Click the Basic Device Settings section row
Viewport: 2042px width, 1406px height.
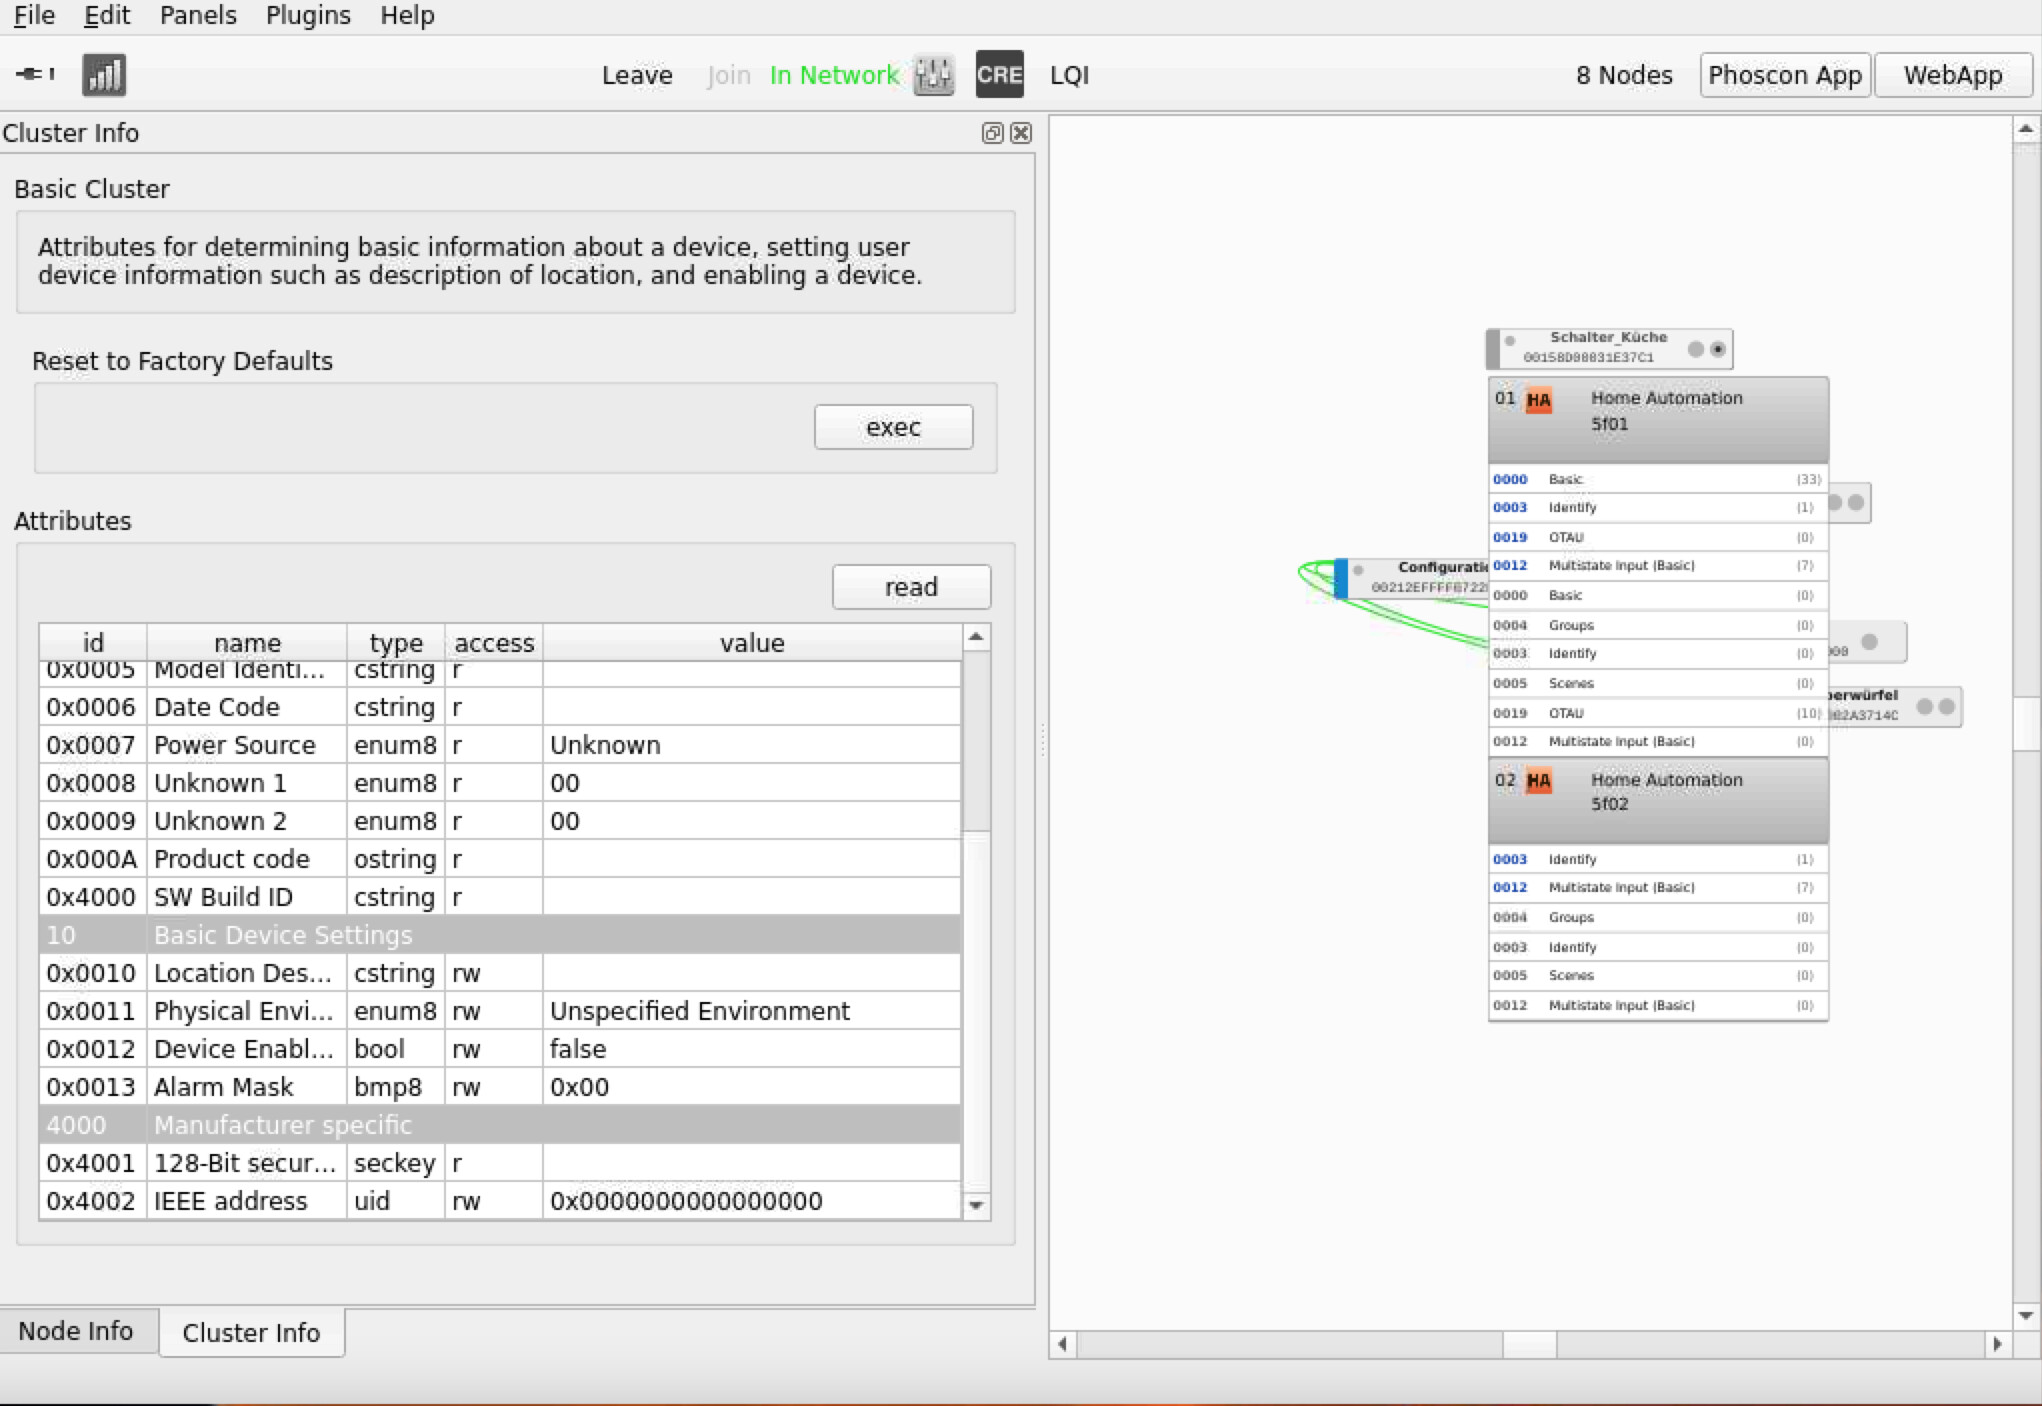click(500, 935)
